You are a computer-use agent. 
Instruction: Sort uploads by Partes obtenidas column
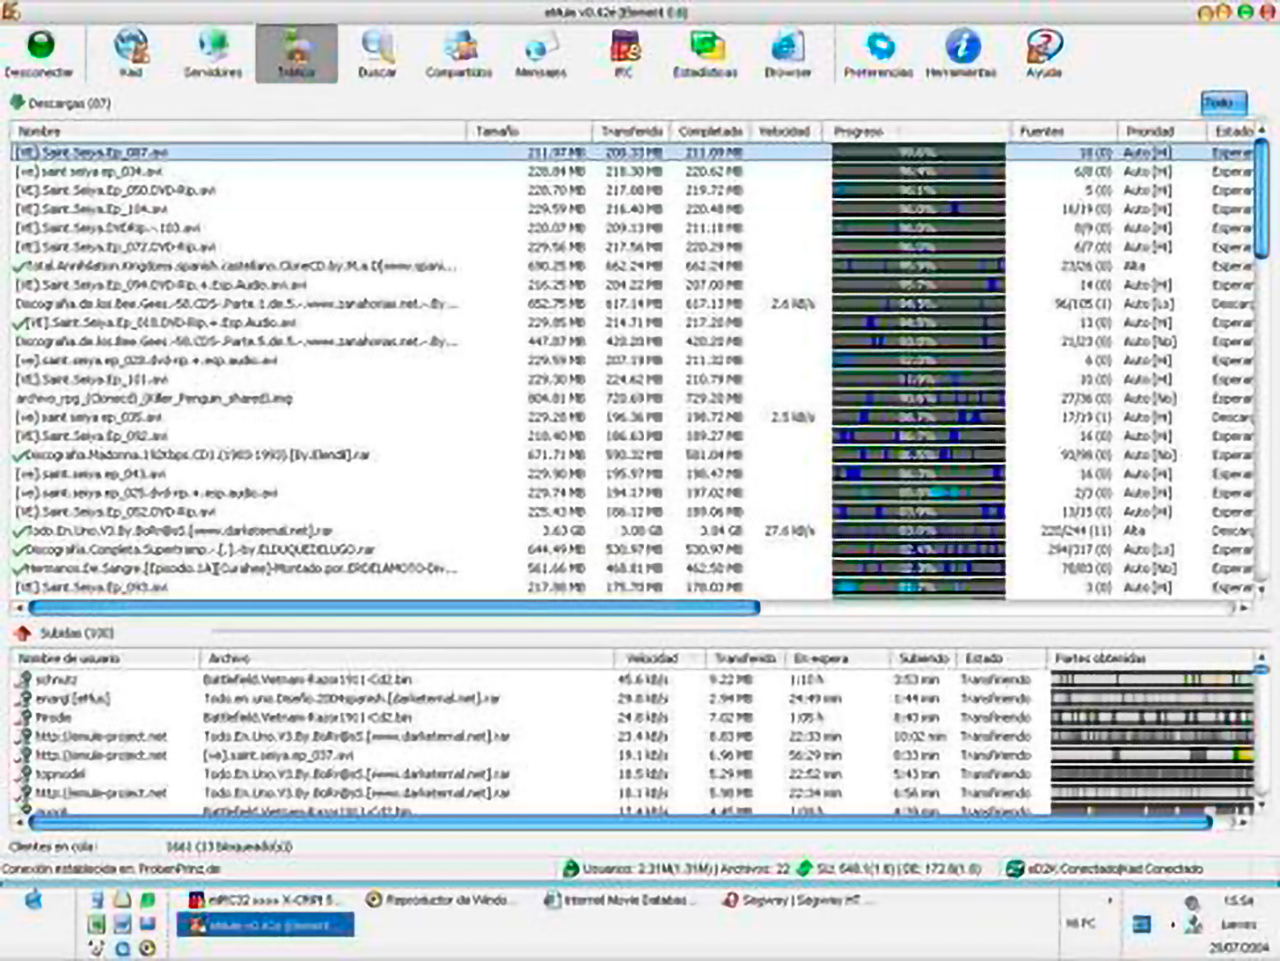[1150, 658]
